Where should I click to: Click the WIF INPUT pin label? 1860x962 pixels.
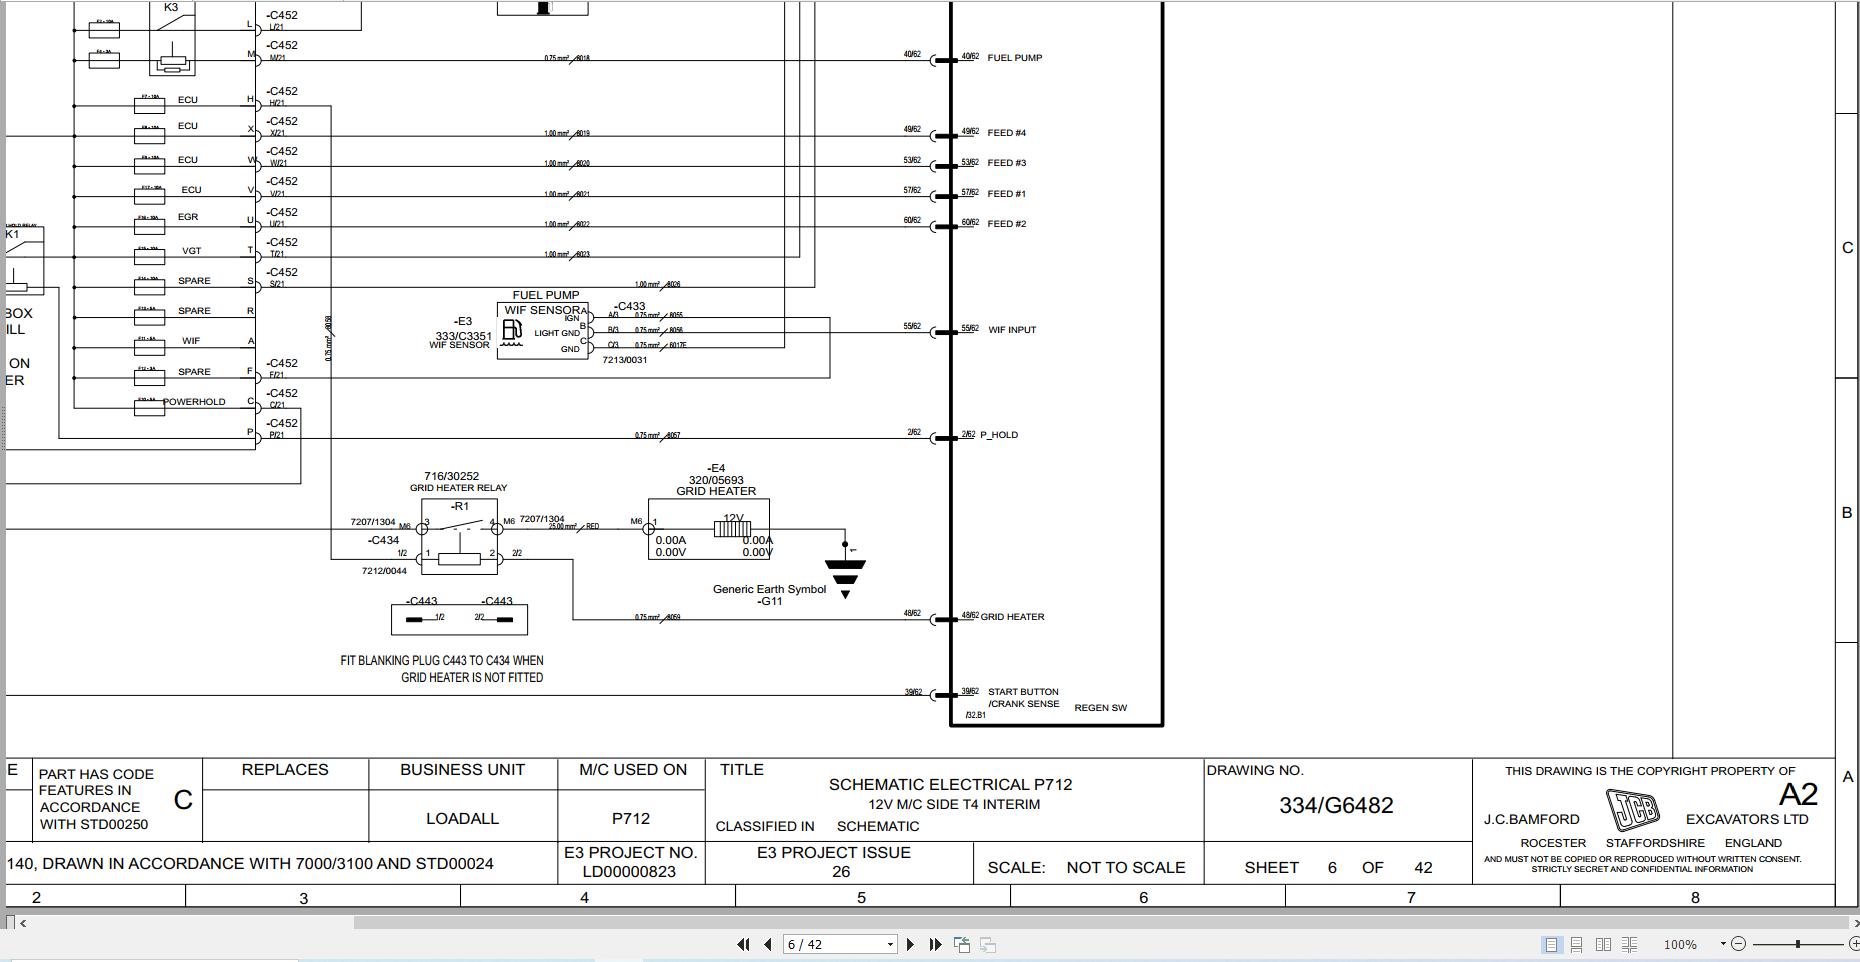[x=1012, y=329]
